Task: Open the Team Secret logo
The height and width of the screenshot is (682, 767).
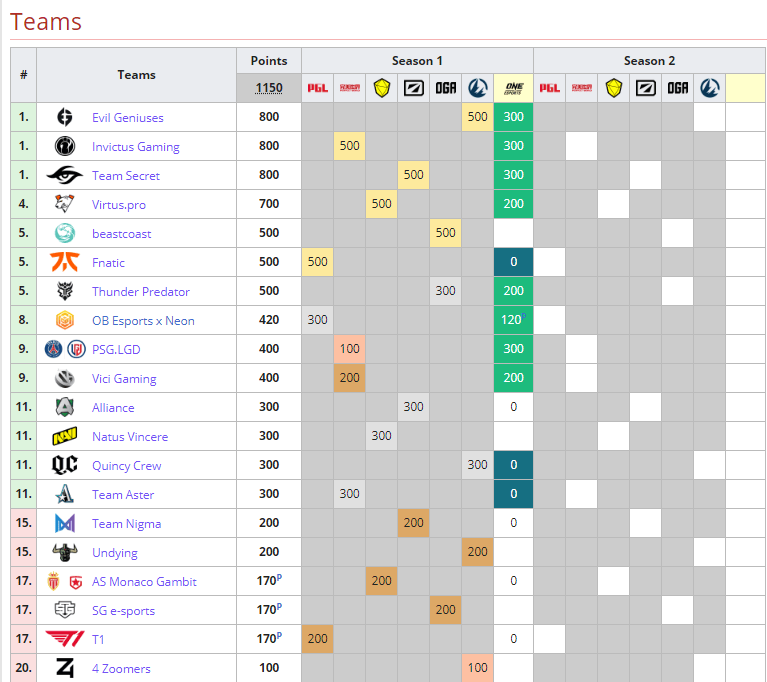Action: pyautogui.click(x=64, y=175)
